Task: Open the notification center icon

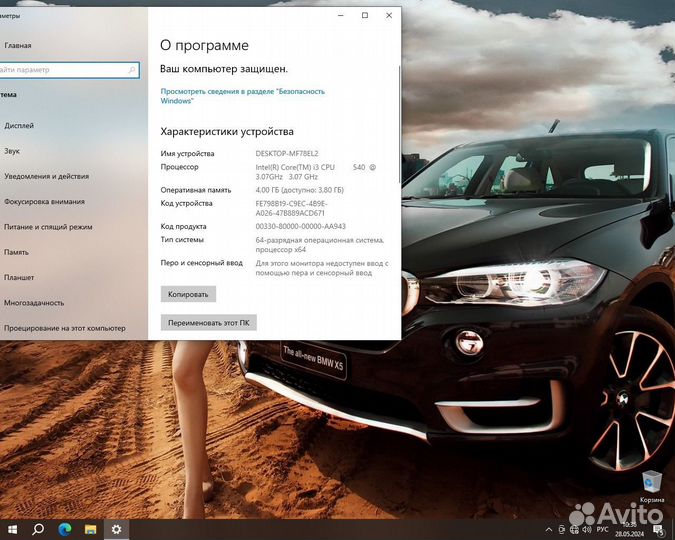Action: [x=658, y=530]
